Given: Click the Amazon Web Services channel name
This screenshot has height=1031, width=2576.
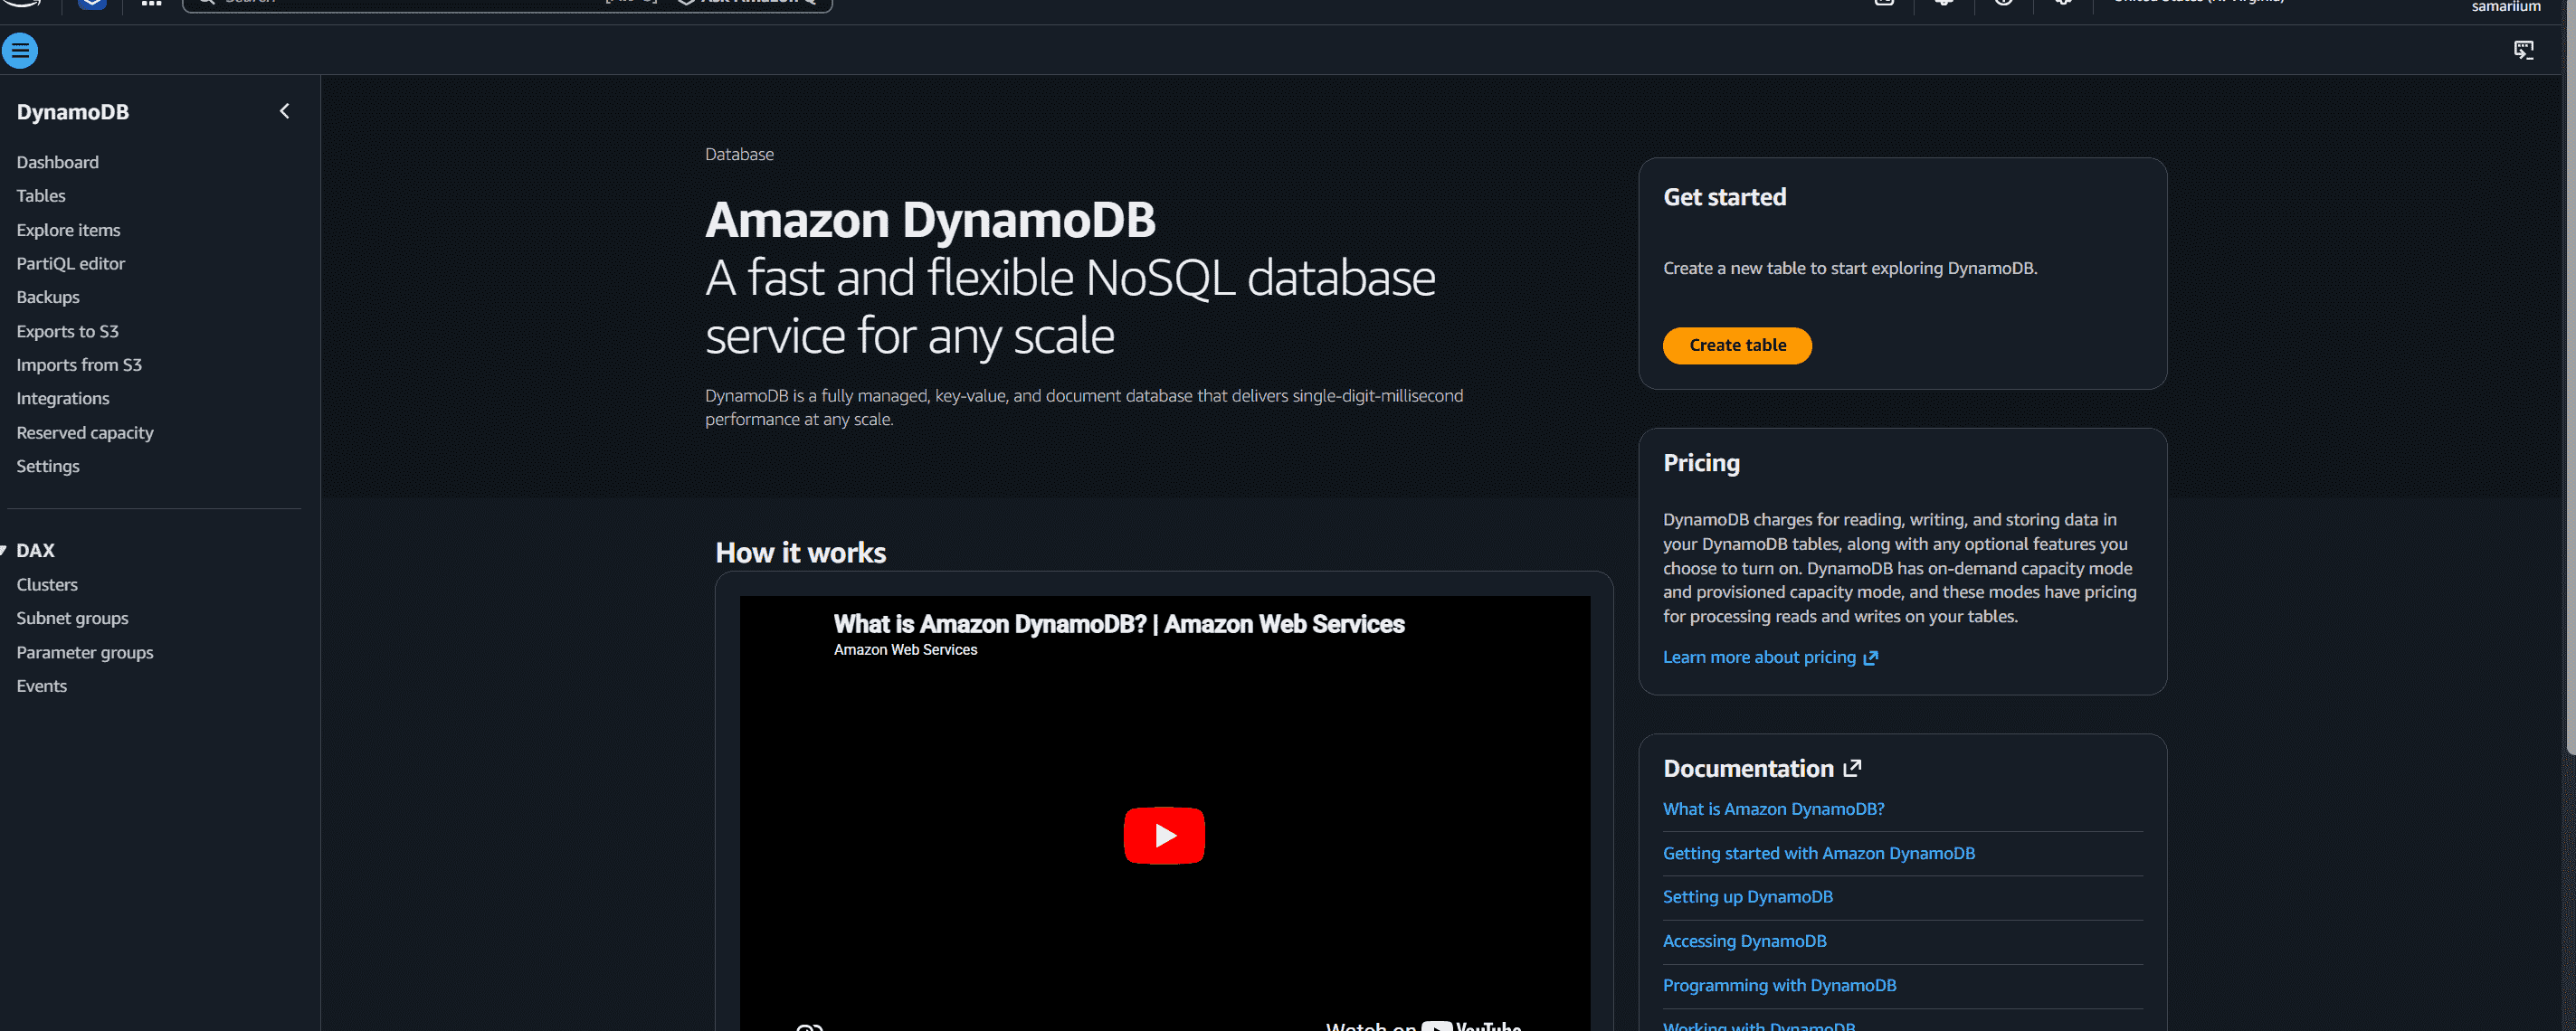Looking at the screenshot, I should tap(905, 650).
